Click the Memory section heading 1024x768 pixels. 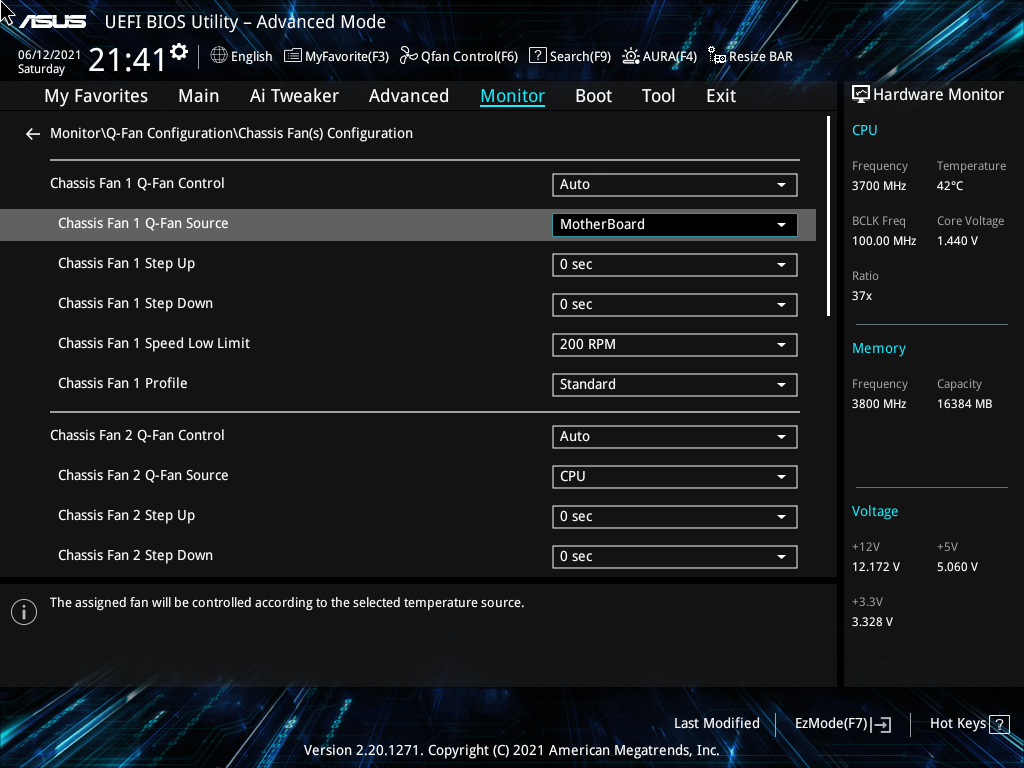pyautogui.click(x=878, y=349)
